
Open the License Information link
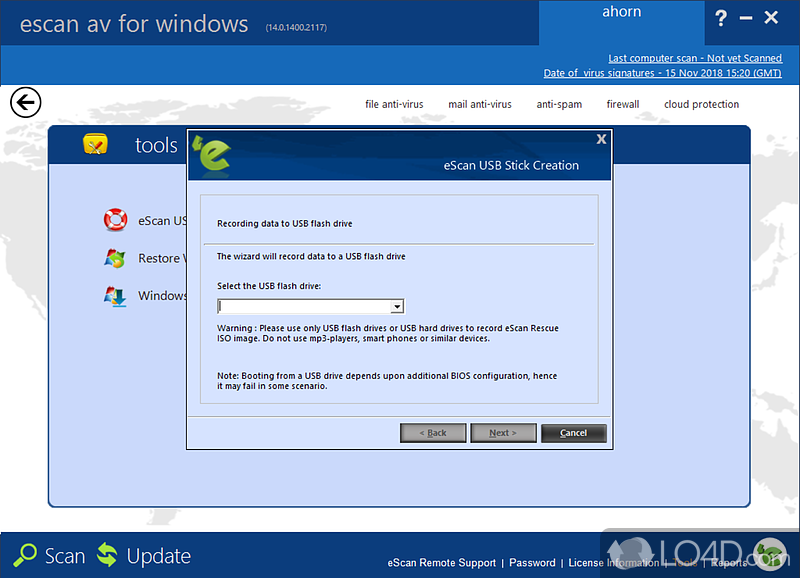(x=614, y=563)
